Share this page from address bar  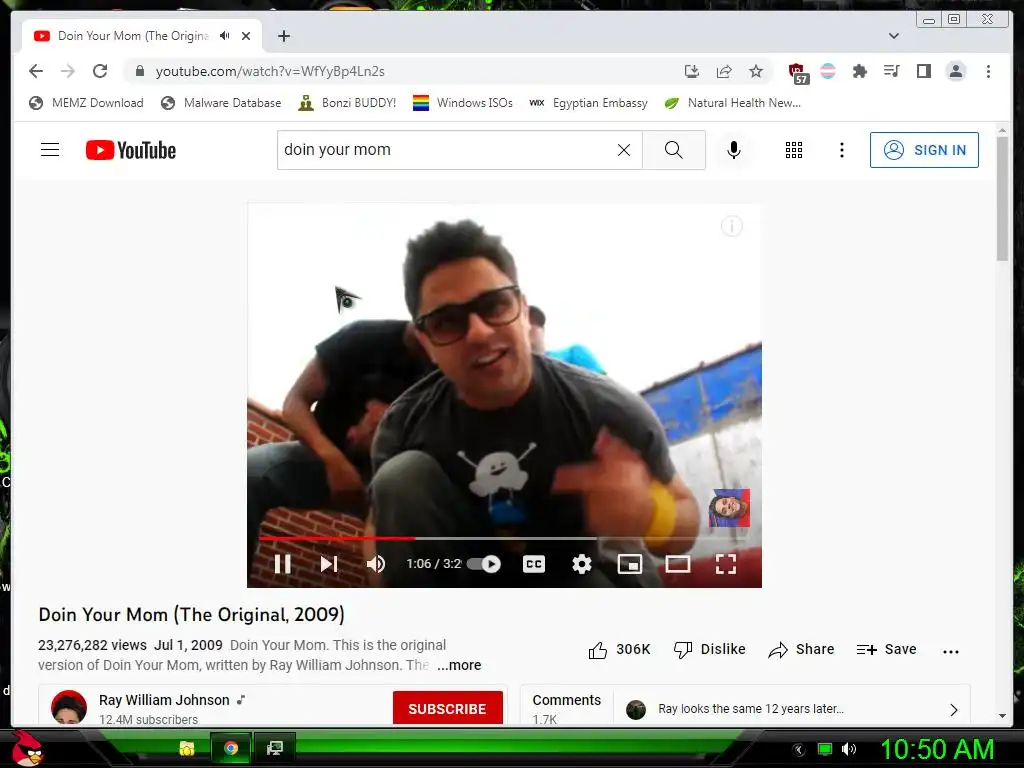click(724, 71)
